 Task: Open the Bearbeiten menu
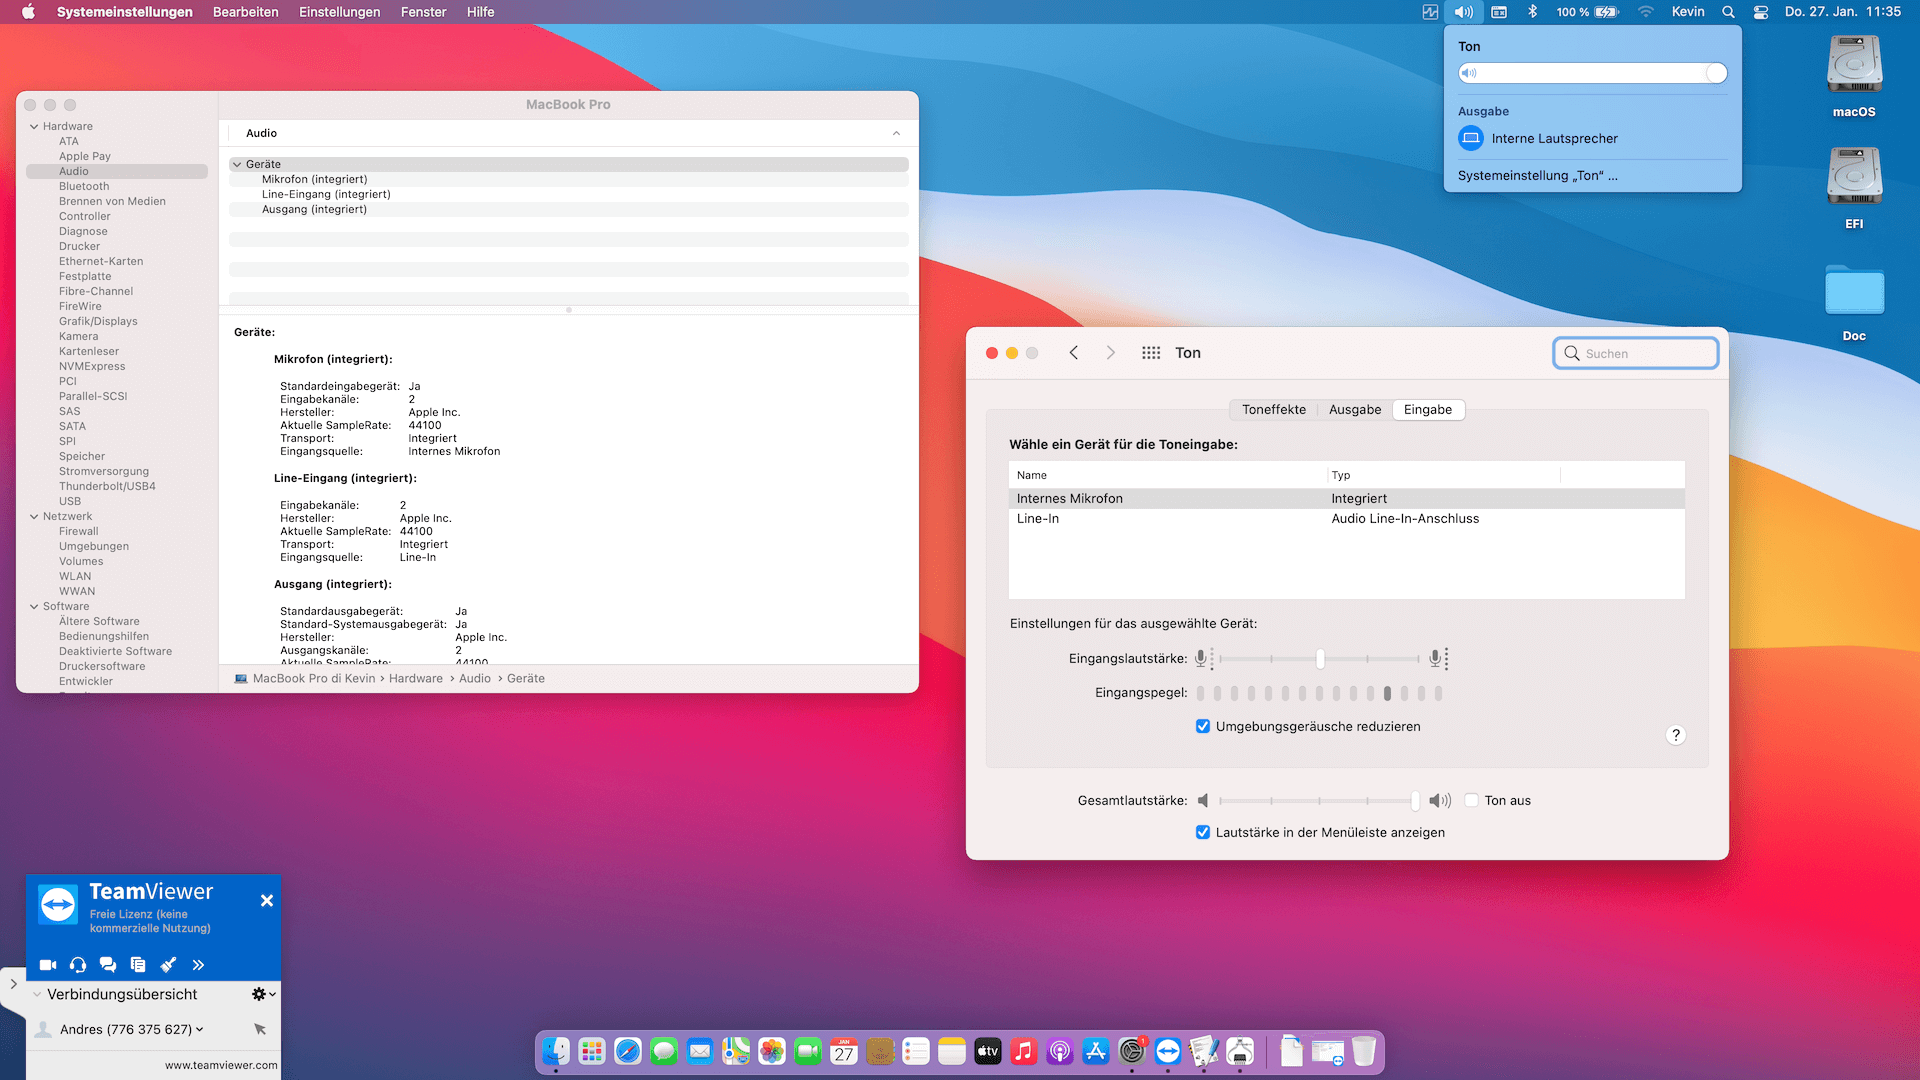(245, 12)
